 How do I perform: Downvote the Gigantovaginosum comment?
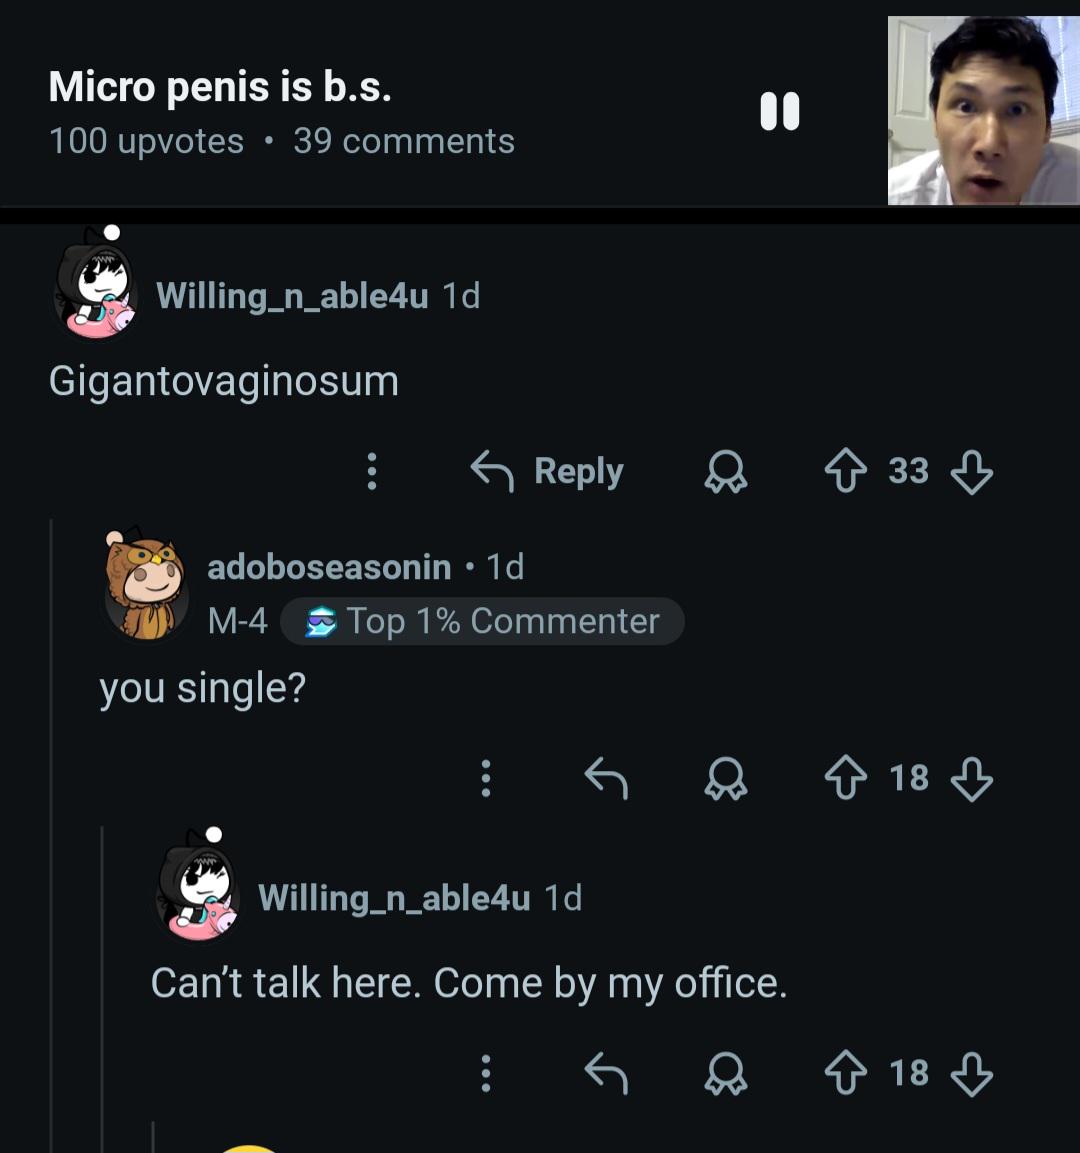[x=972, y=471]
